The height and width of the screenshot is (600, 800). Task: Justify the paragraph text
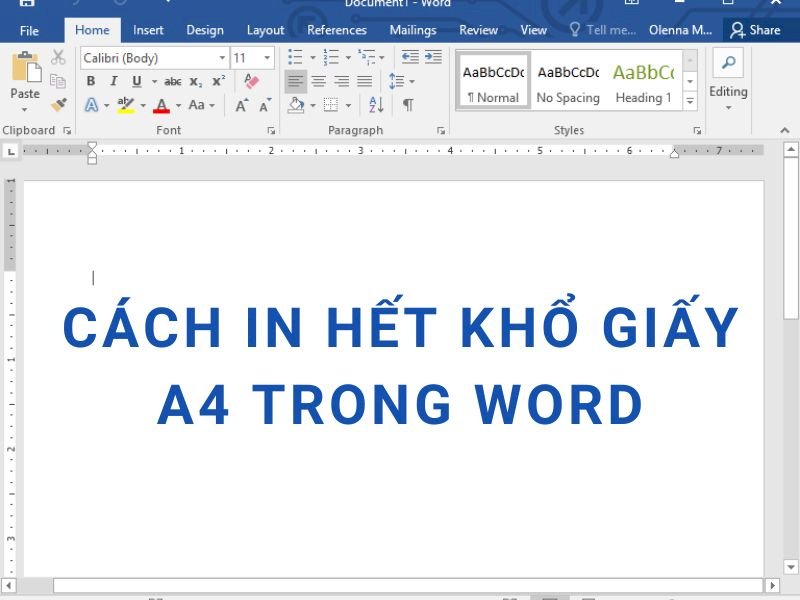tap(364, 81)
